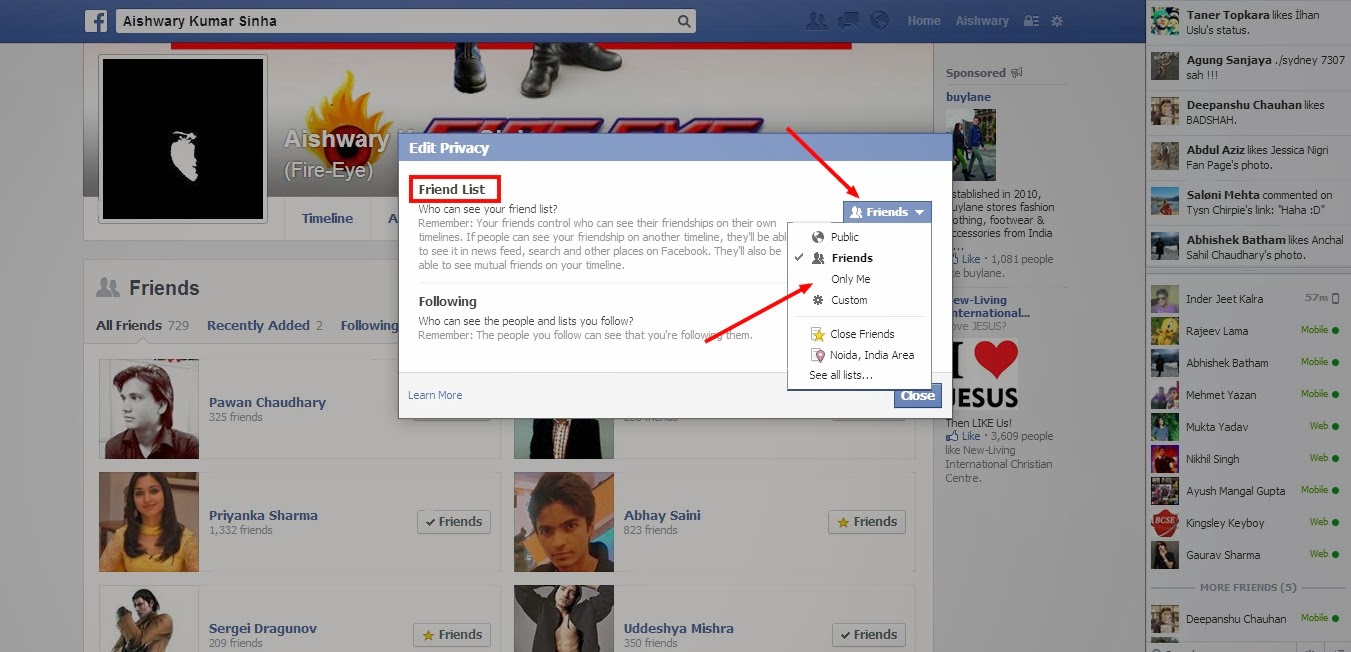Screen dimensions: 1351x652
Task: Select Public in privacy menu
Action: tap(860, 237)
